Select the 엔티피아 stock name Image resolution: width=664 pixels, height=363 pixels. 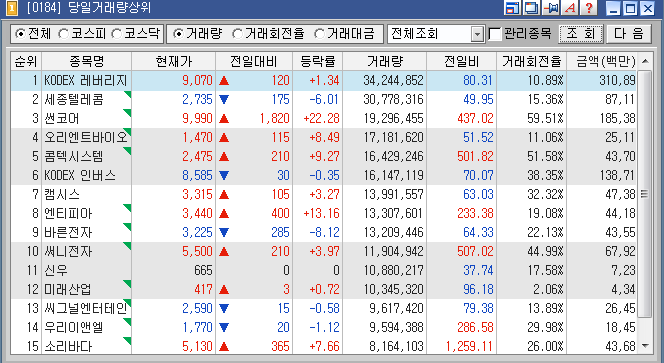(x=68, y=213)
